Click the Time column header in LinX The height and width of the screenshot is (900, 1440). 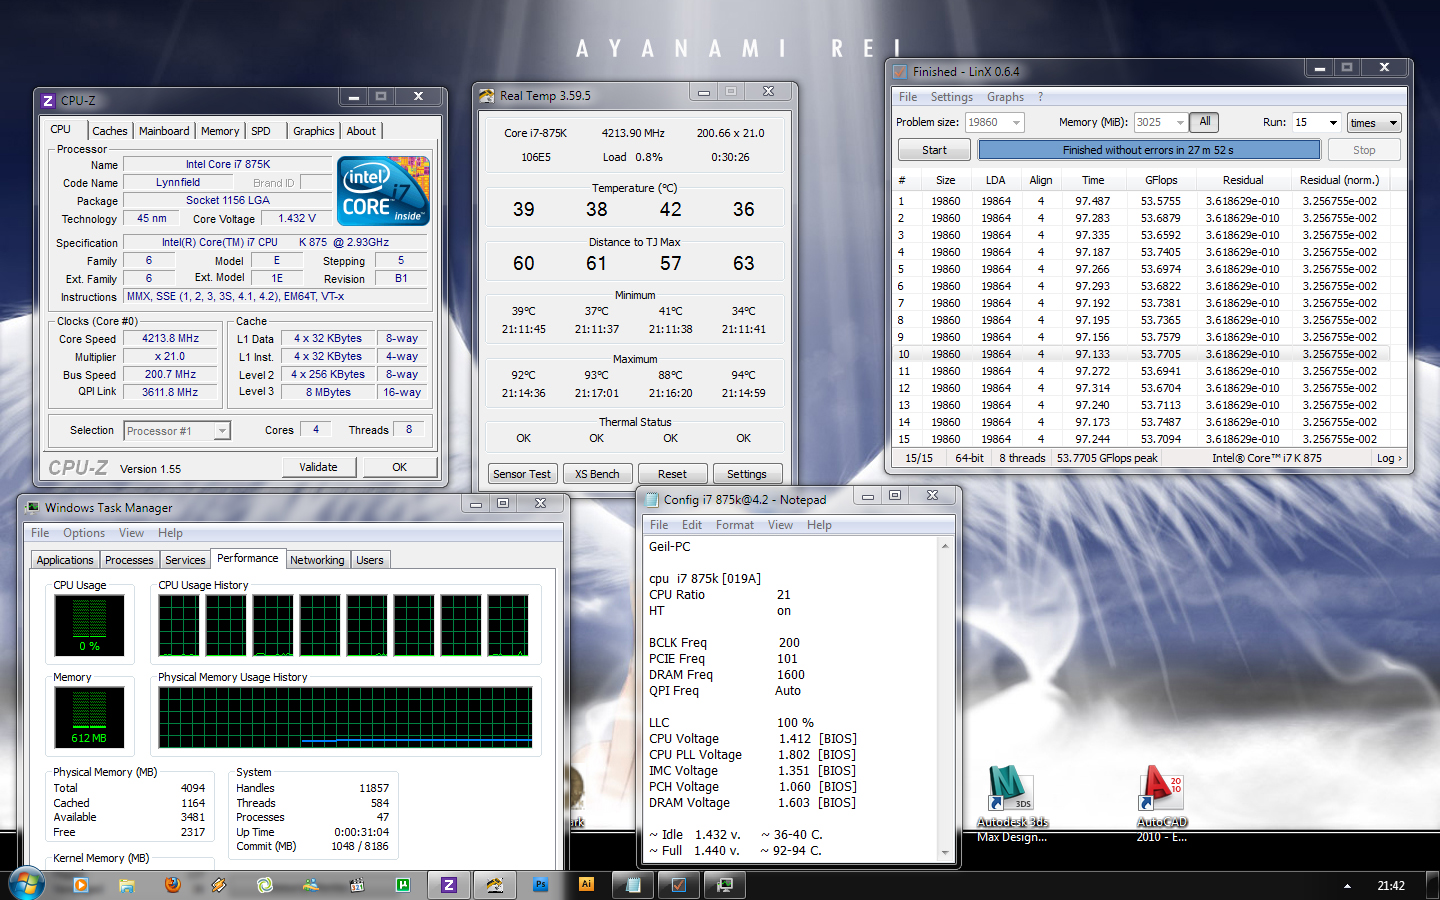click(1093, 180)
